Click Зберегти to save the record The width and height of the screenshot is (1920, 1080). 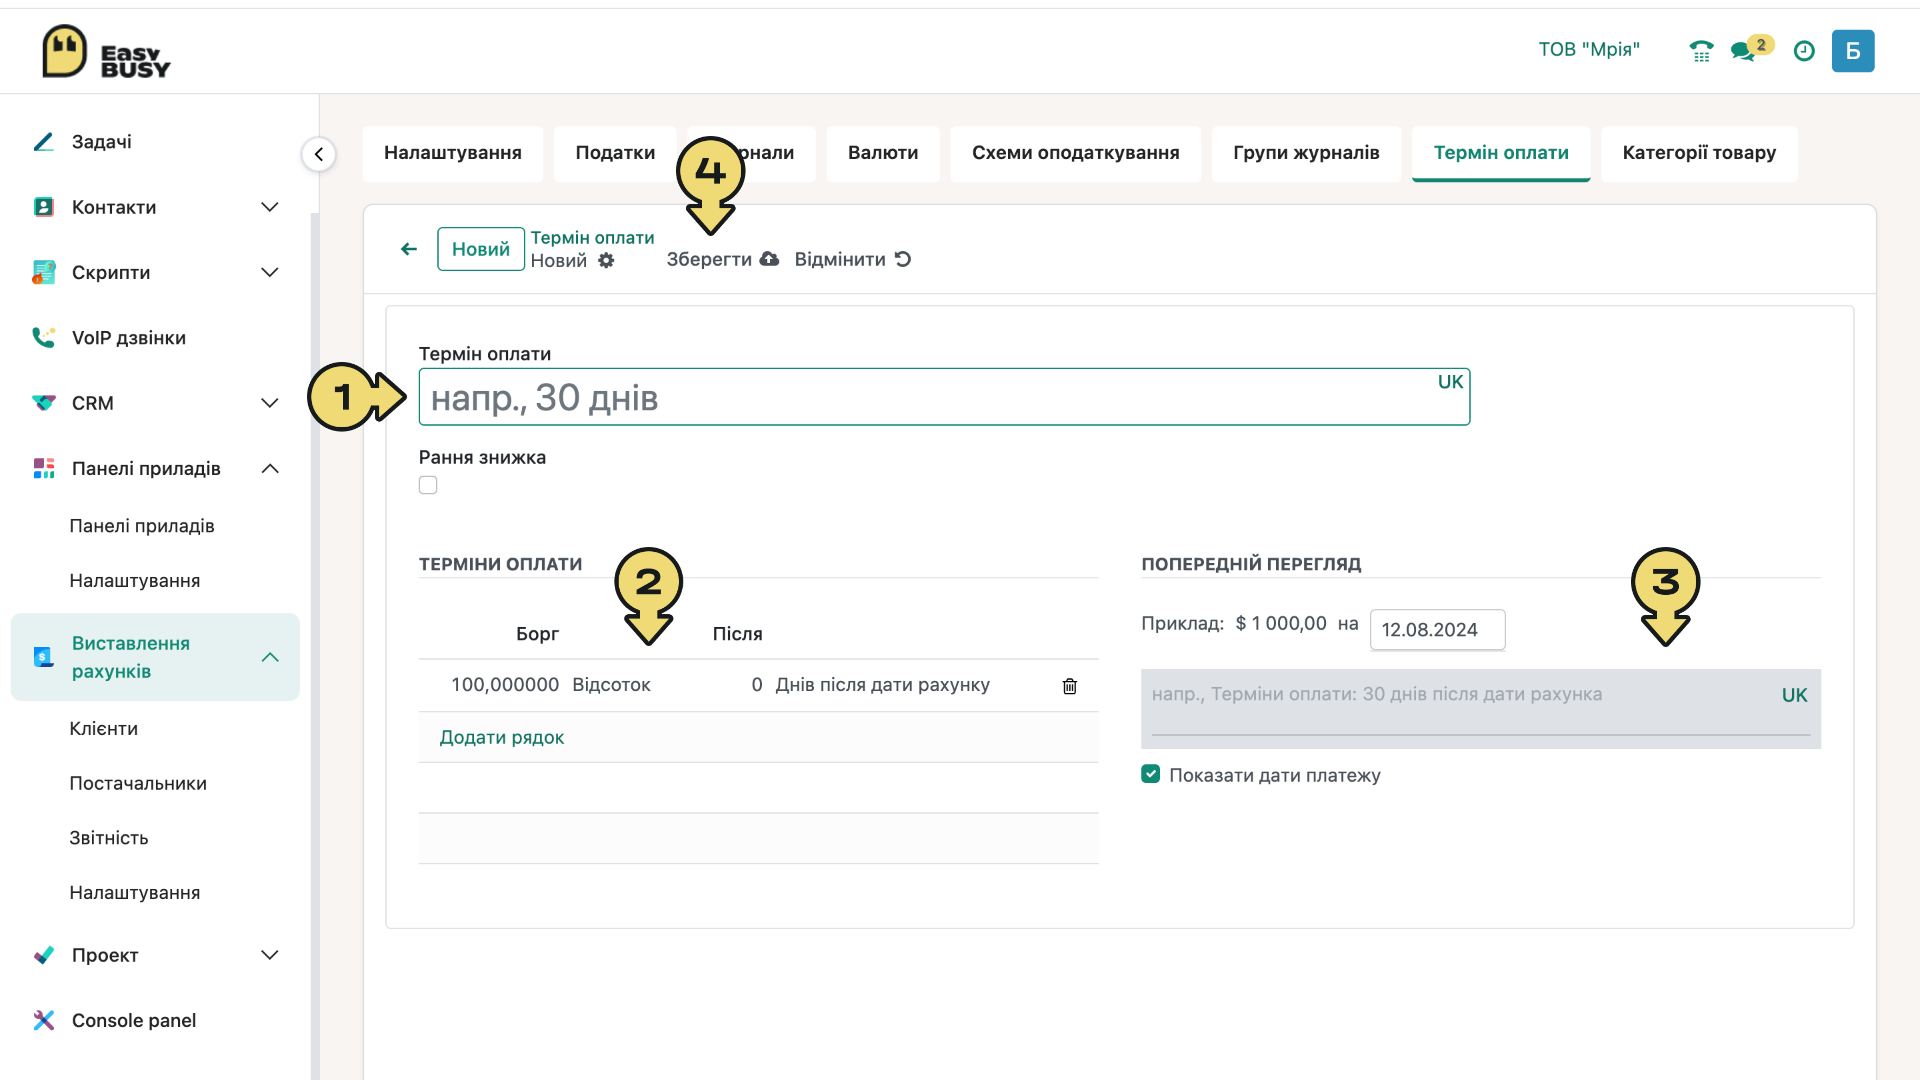point(722,259)
